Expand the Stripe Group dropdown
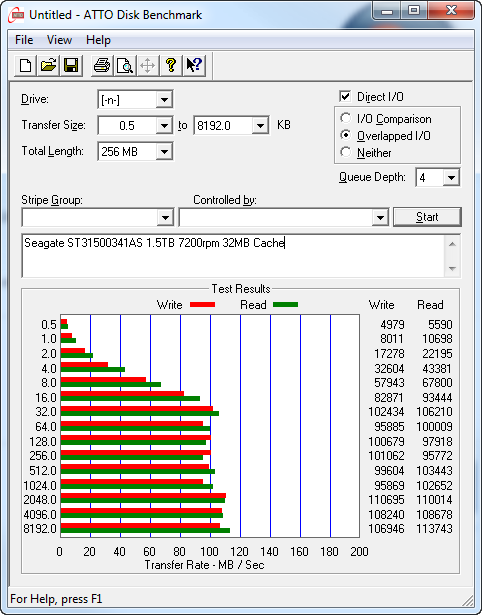This screenshot has width=482, height=615. pyautogui.click(x=165, y=217)
